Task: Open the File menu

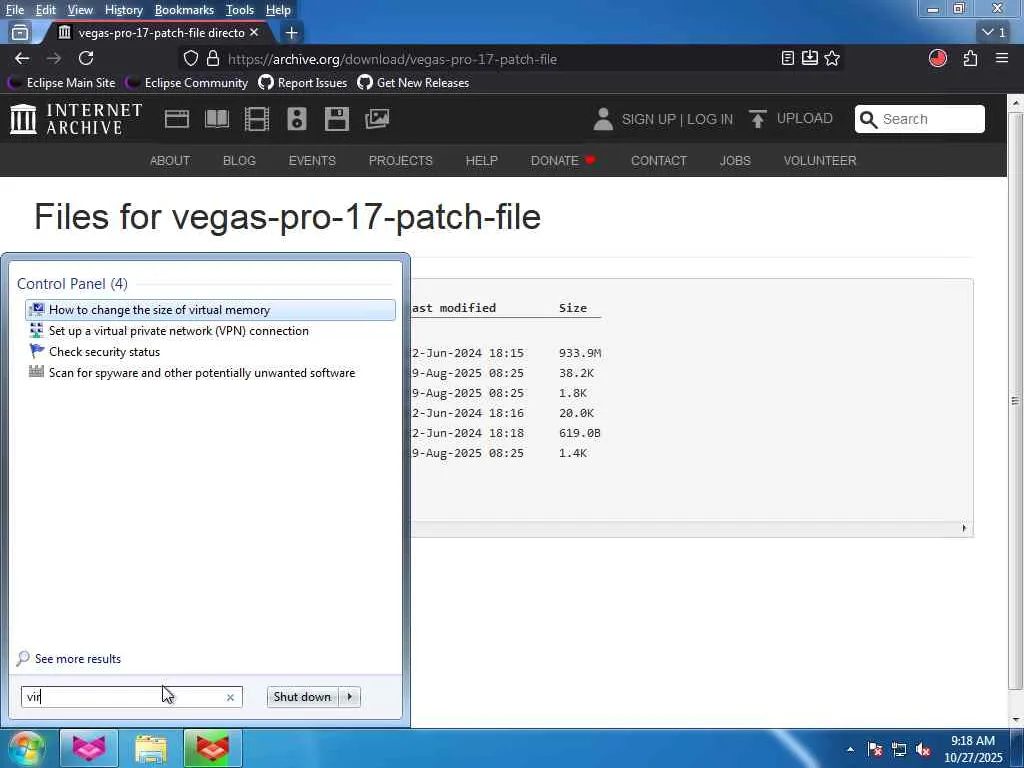Action: (x=14, y=10)
